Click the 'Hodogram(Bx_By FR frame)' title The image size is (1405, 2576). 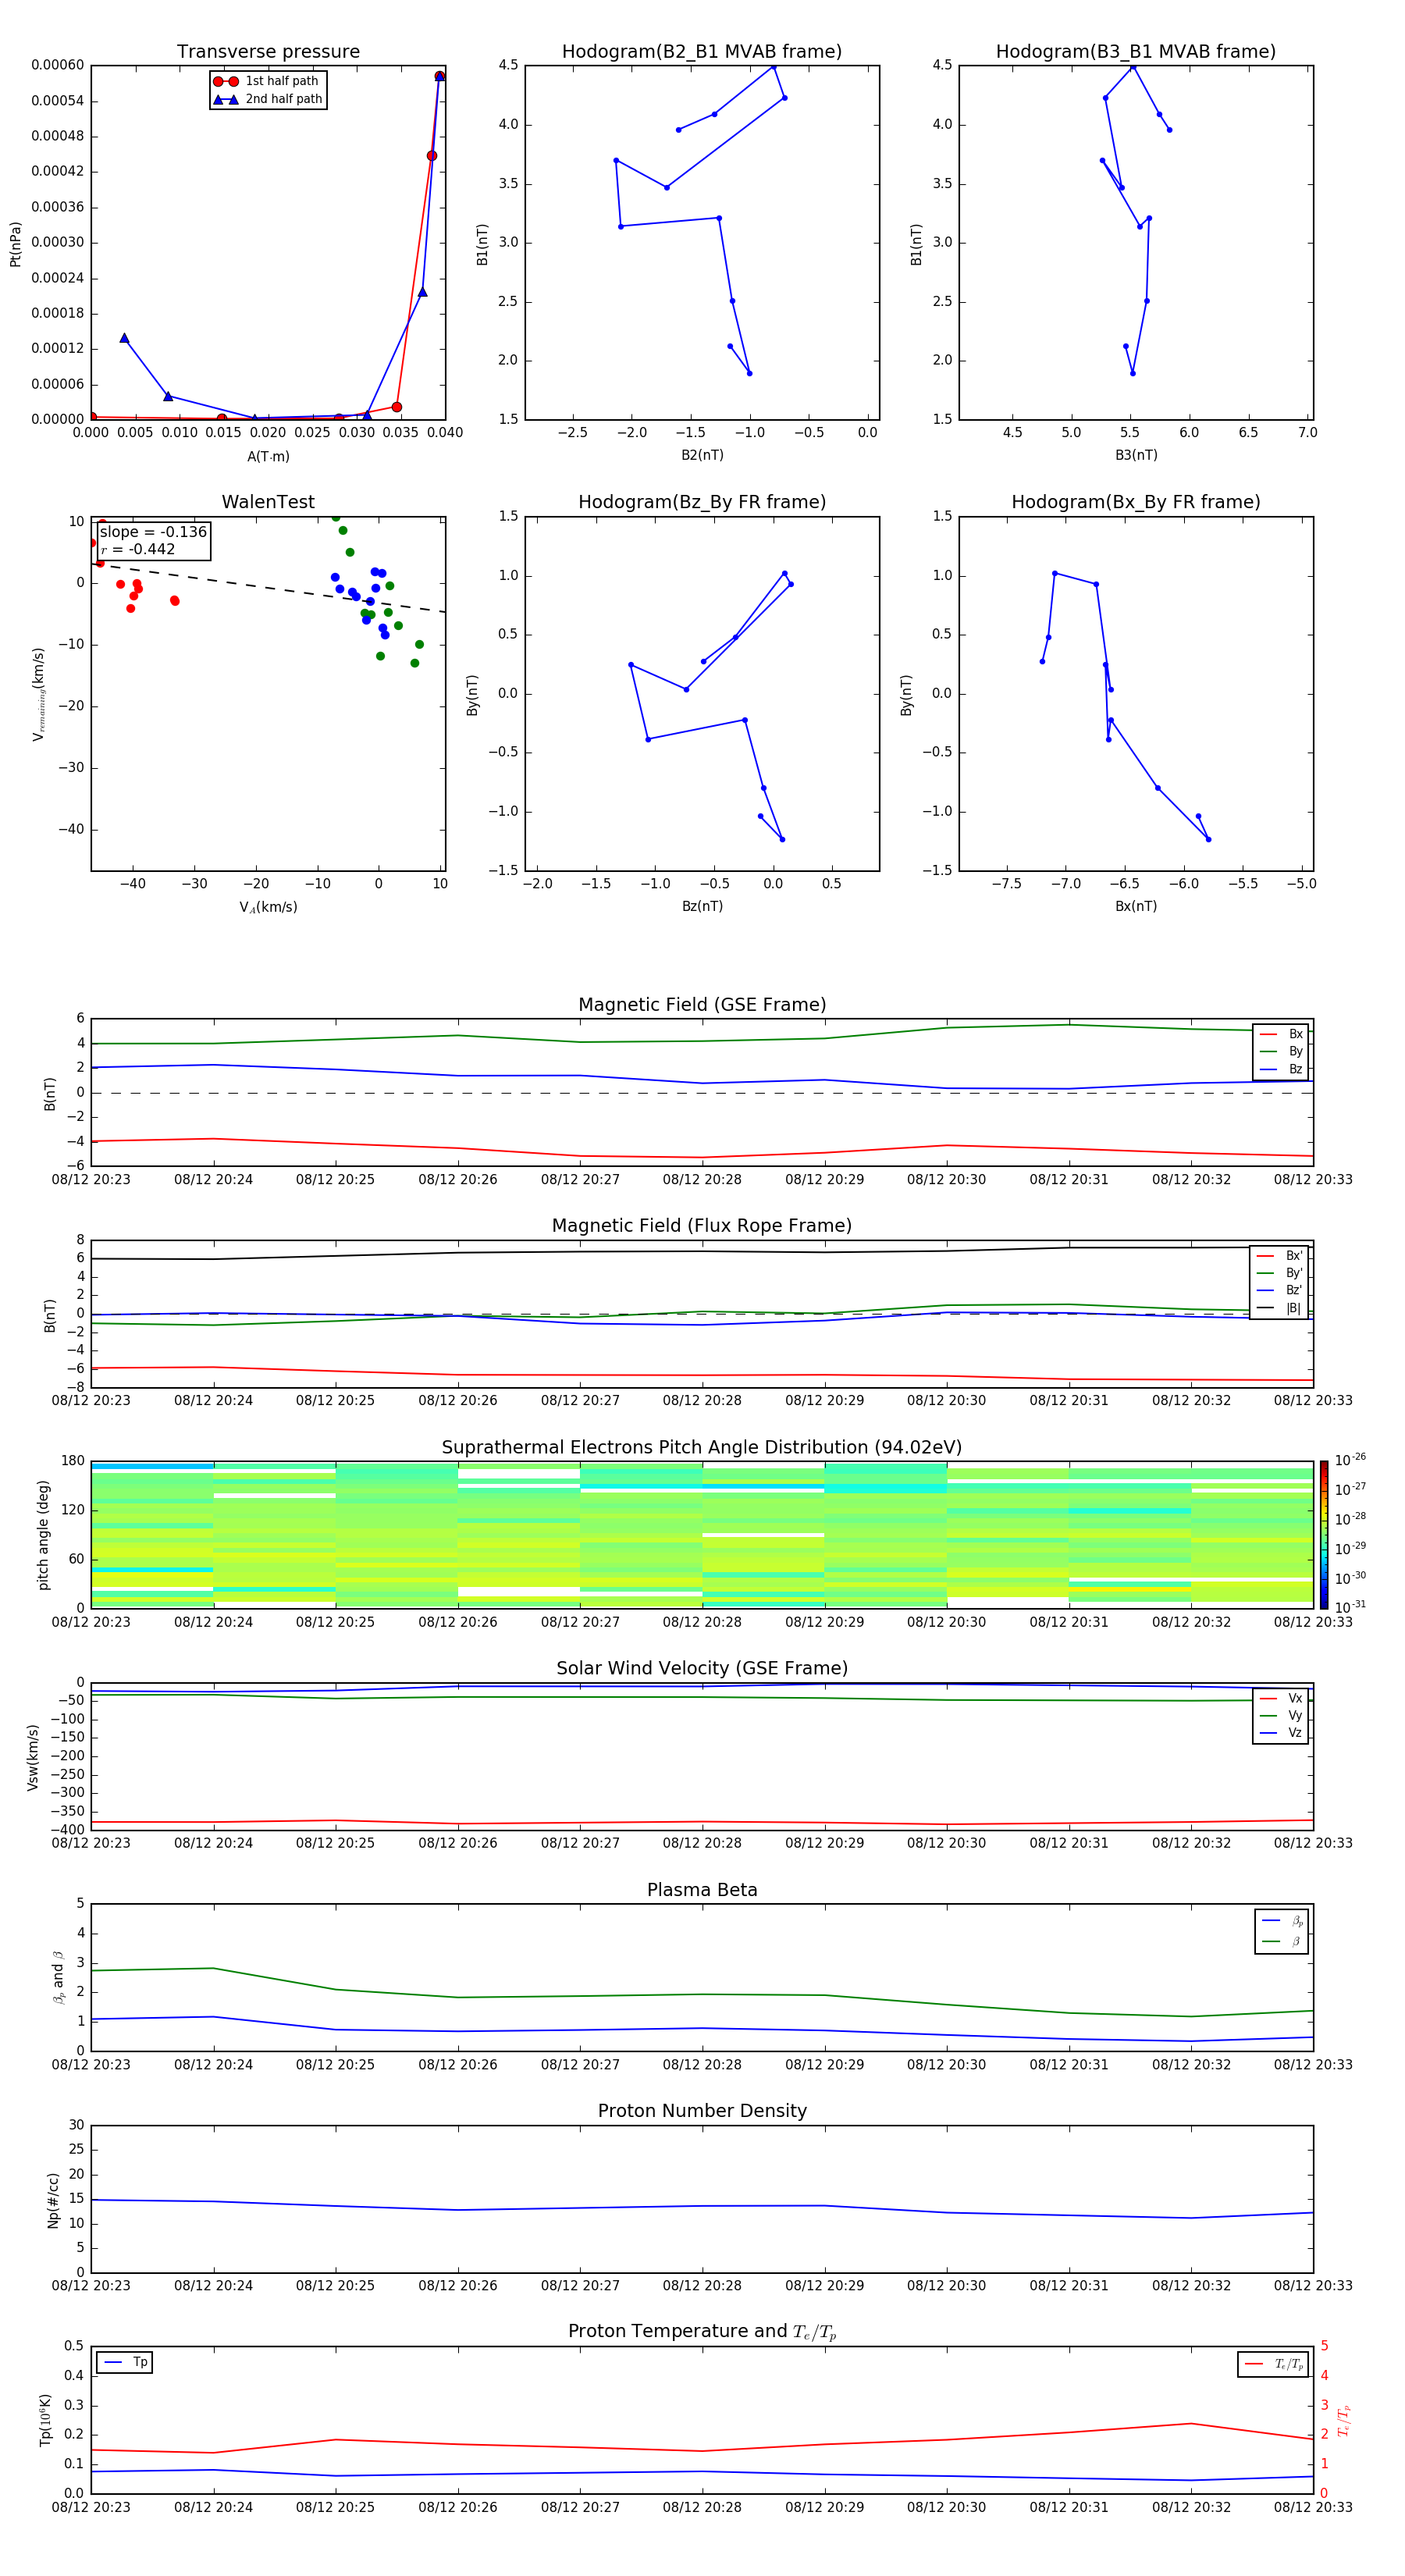click(x=1136, y=502)
